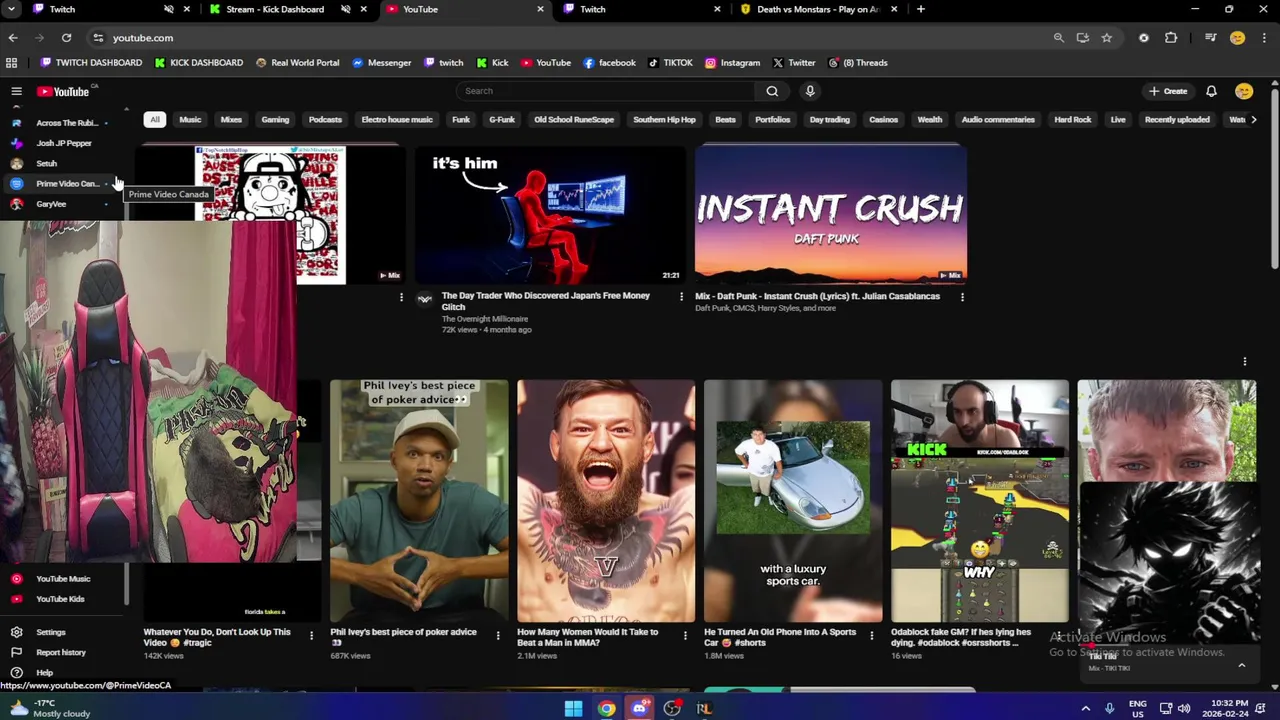Image resolution: width=1280 pixels, height=720 pixels.
Task: Open Shorts shelf options menu
Action: pyautogui.click(x=1245, y=361)
